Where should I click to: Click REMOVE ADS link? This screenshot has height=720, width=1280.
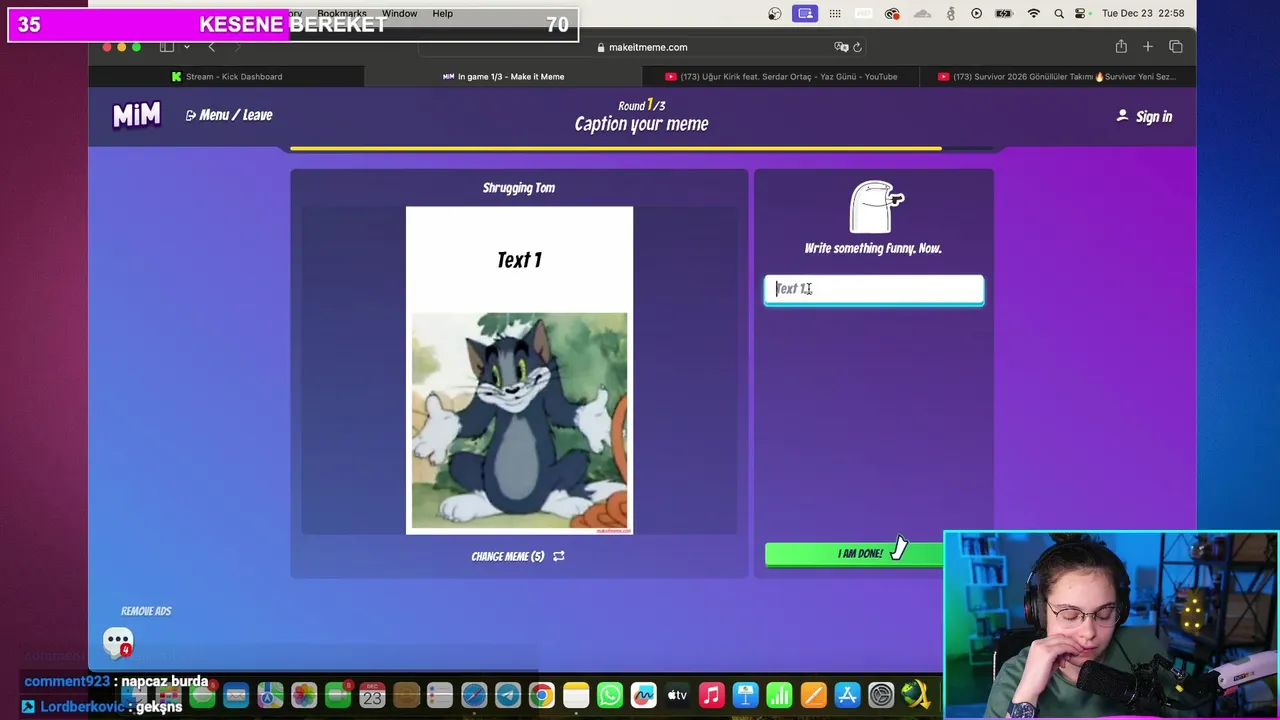(x=146, y=611)
